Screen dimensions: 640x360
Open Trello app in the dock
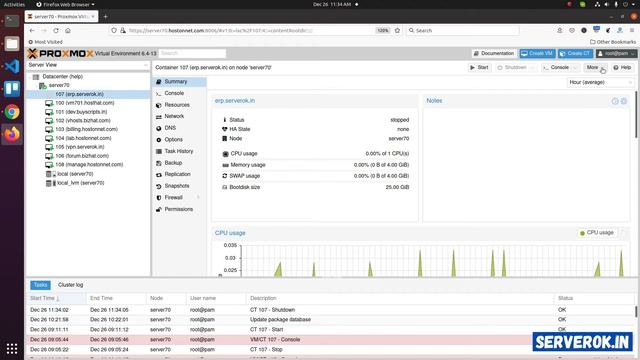11,89
